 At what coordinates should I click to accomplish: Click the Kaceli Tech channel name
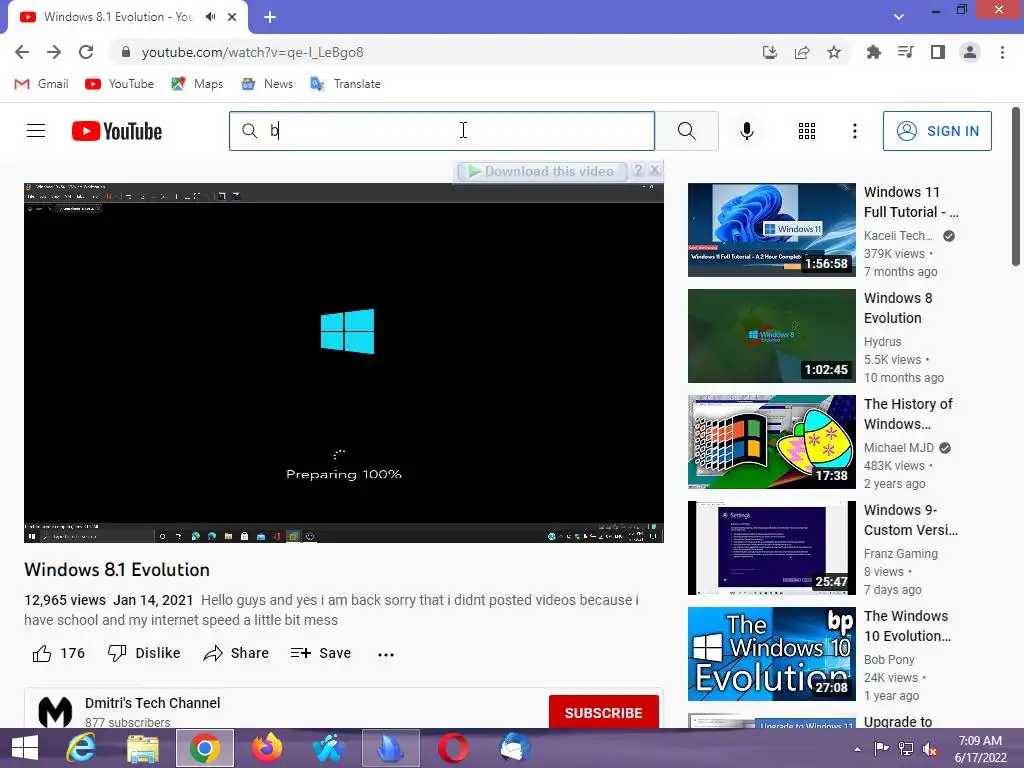(x=898, y=236)
